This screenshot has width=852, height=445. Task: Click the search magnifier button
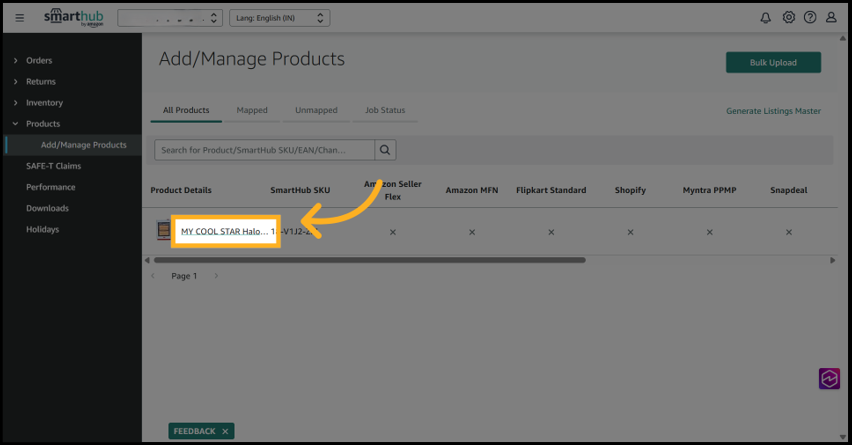(x=385, y=150)
